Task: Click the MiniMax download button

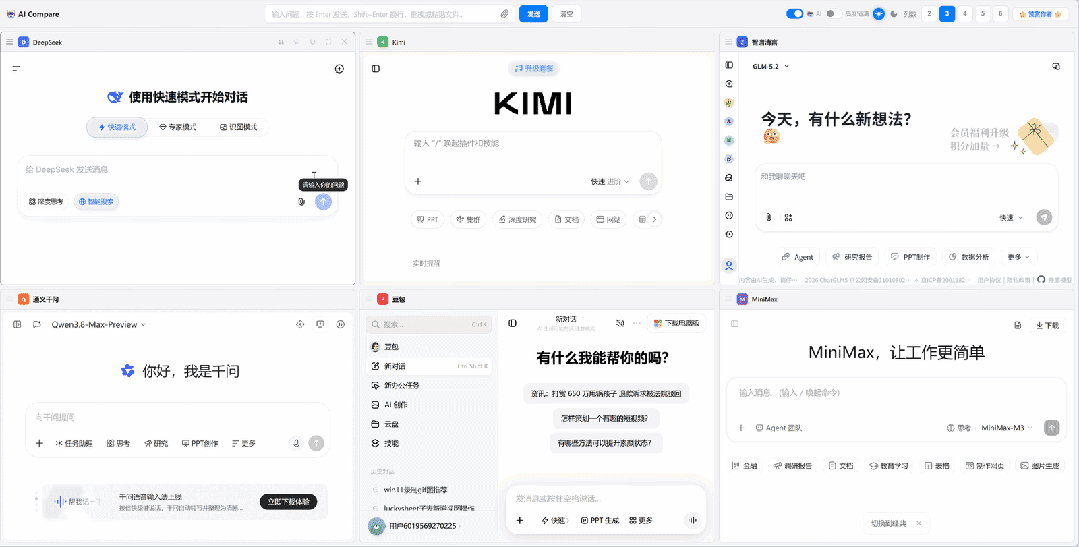Action: 1047,325
